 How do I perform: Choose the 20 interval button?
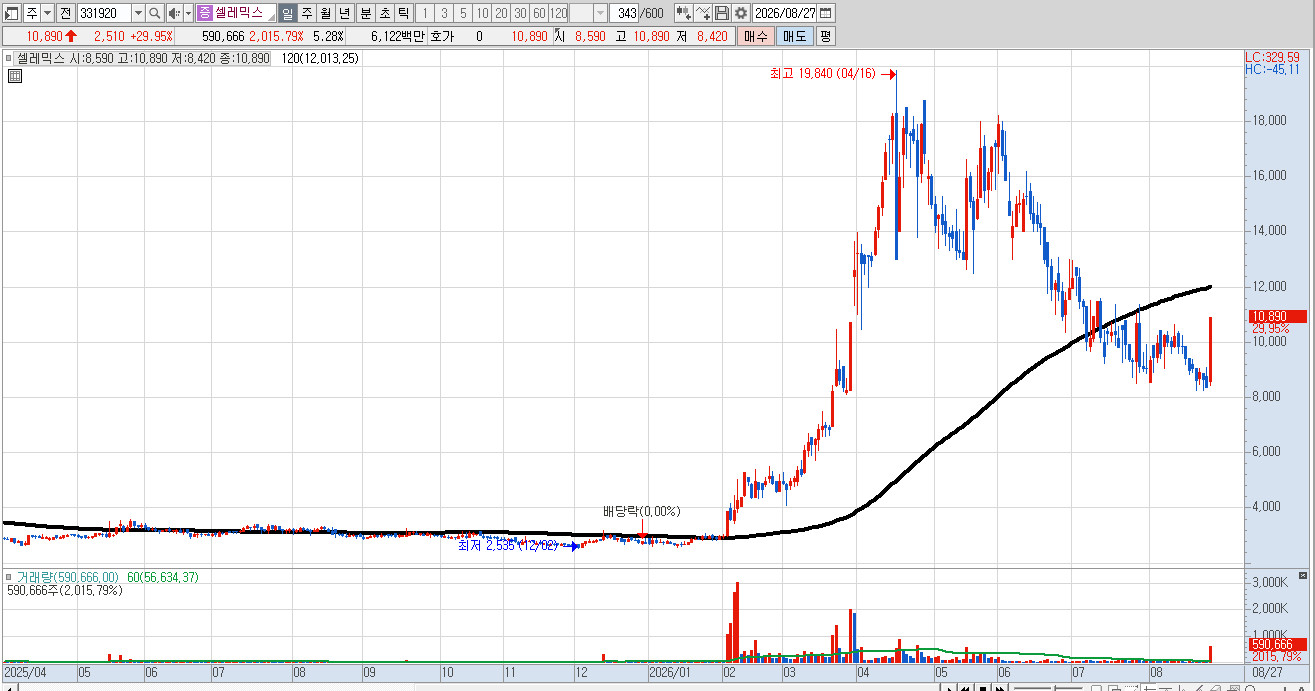coord(501,13)
